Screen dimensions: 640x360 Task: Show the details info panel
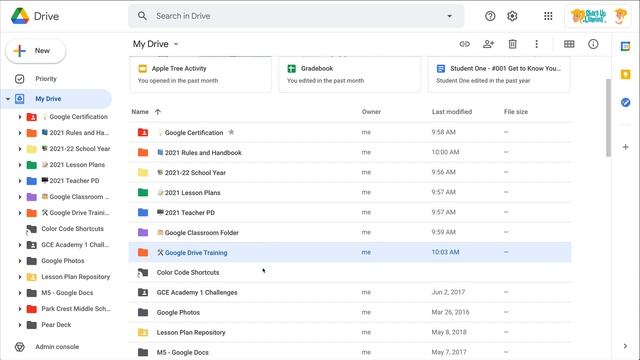tap(593, 44)
